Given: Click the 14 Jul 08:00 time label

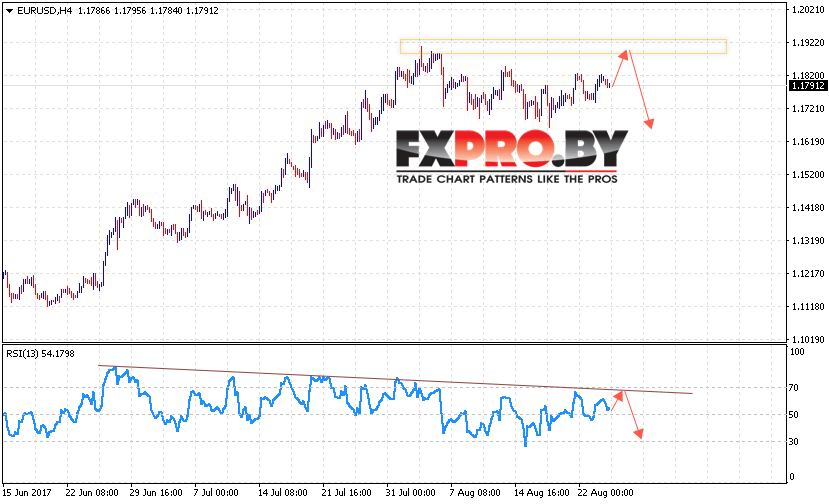Looking at the screenshot, I should [283, 493].
